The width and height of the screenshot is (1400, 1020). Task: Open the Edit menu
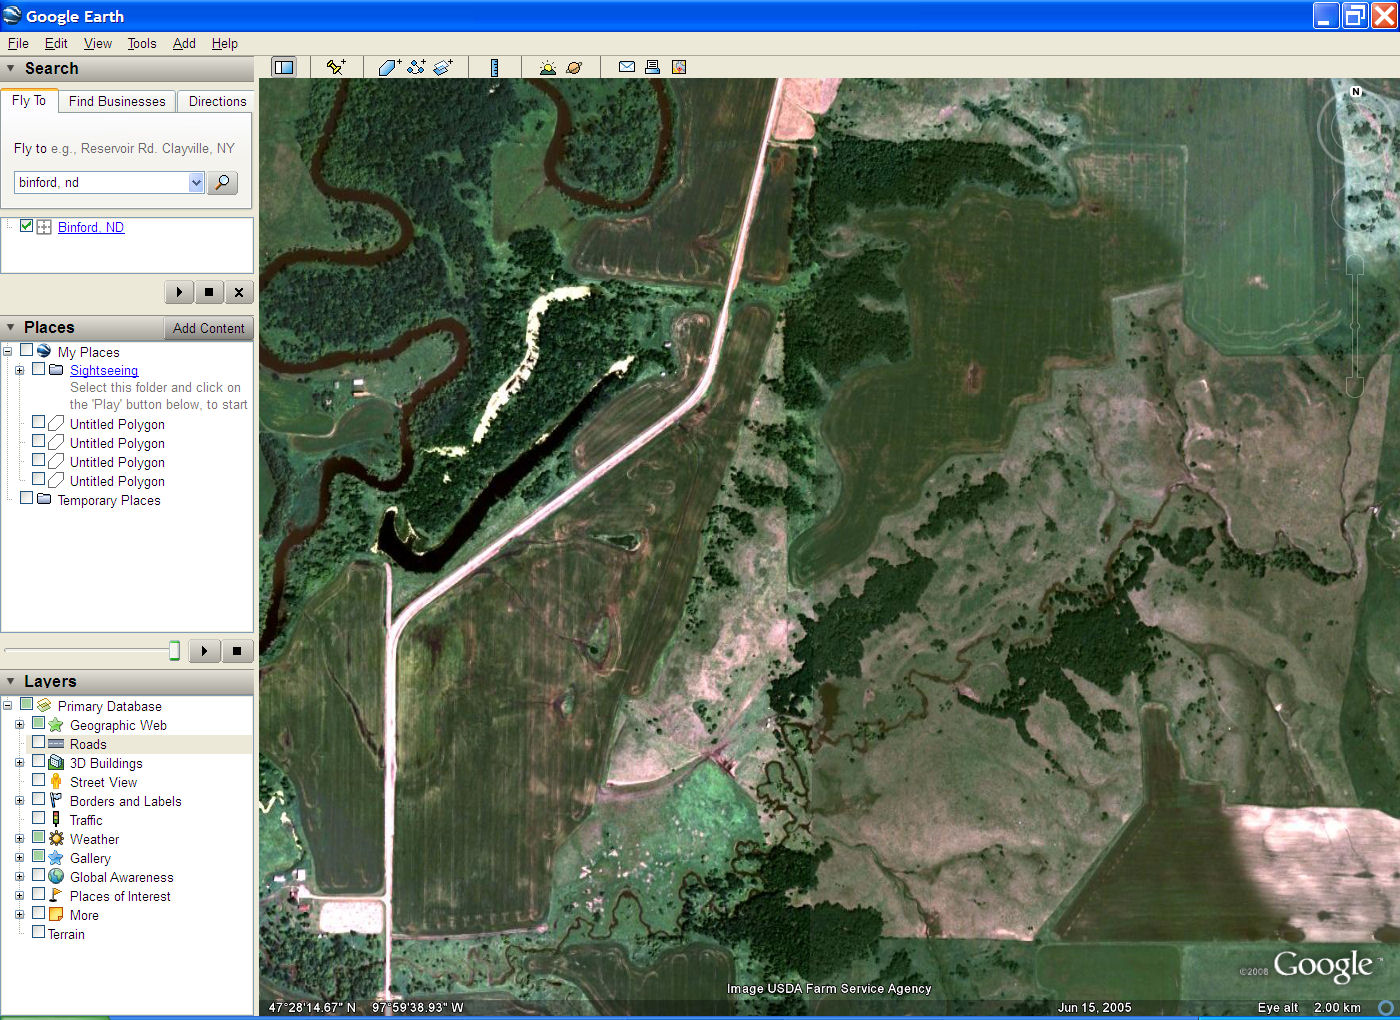(56, 43)
